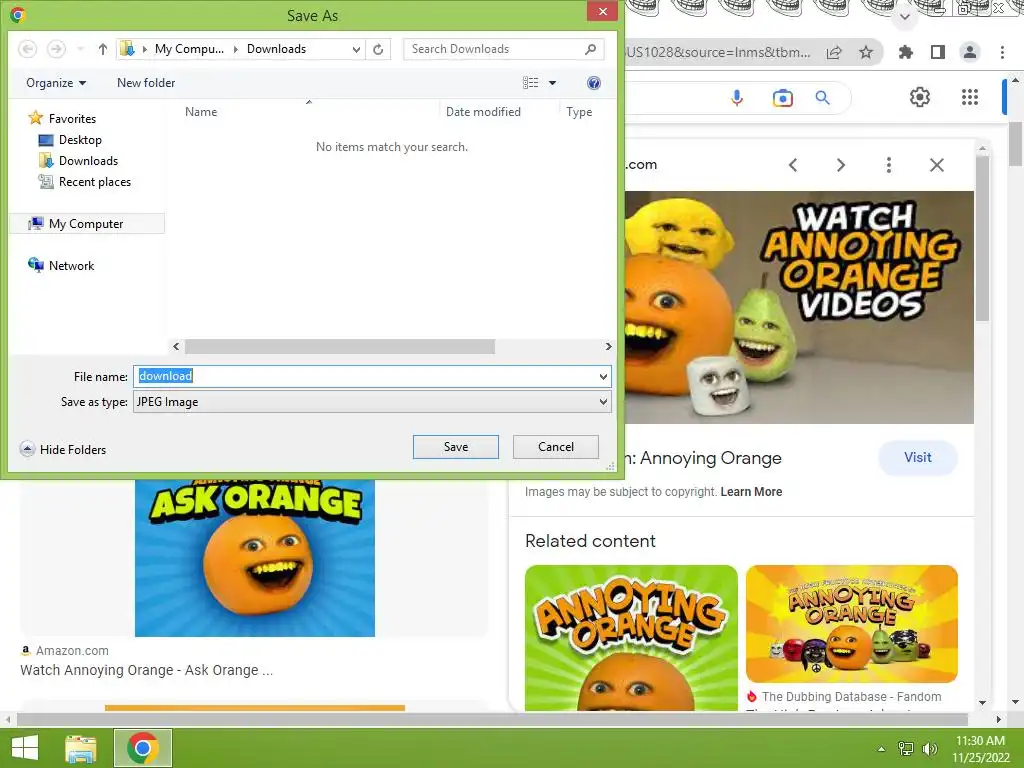This screenshot has height=768, width=1024.
Task: Click Save button
Action: pos(456,447)
